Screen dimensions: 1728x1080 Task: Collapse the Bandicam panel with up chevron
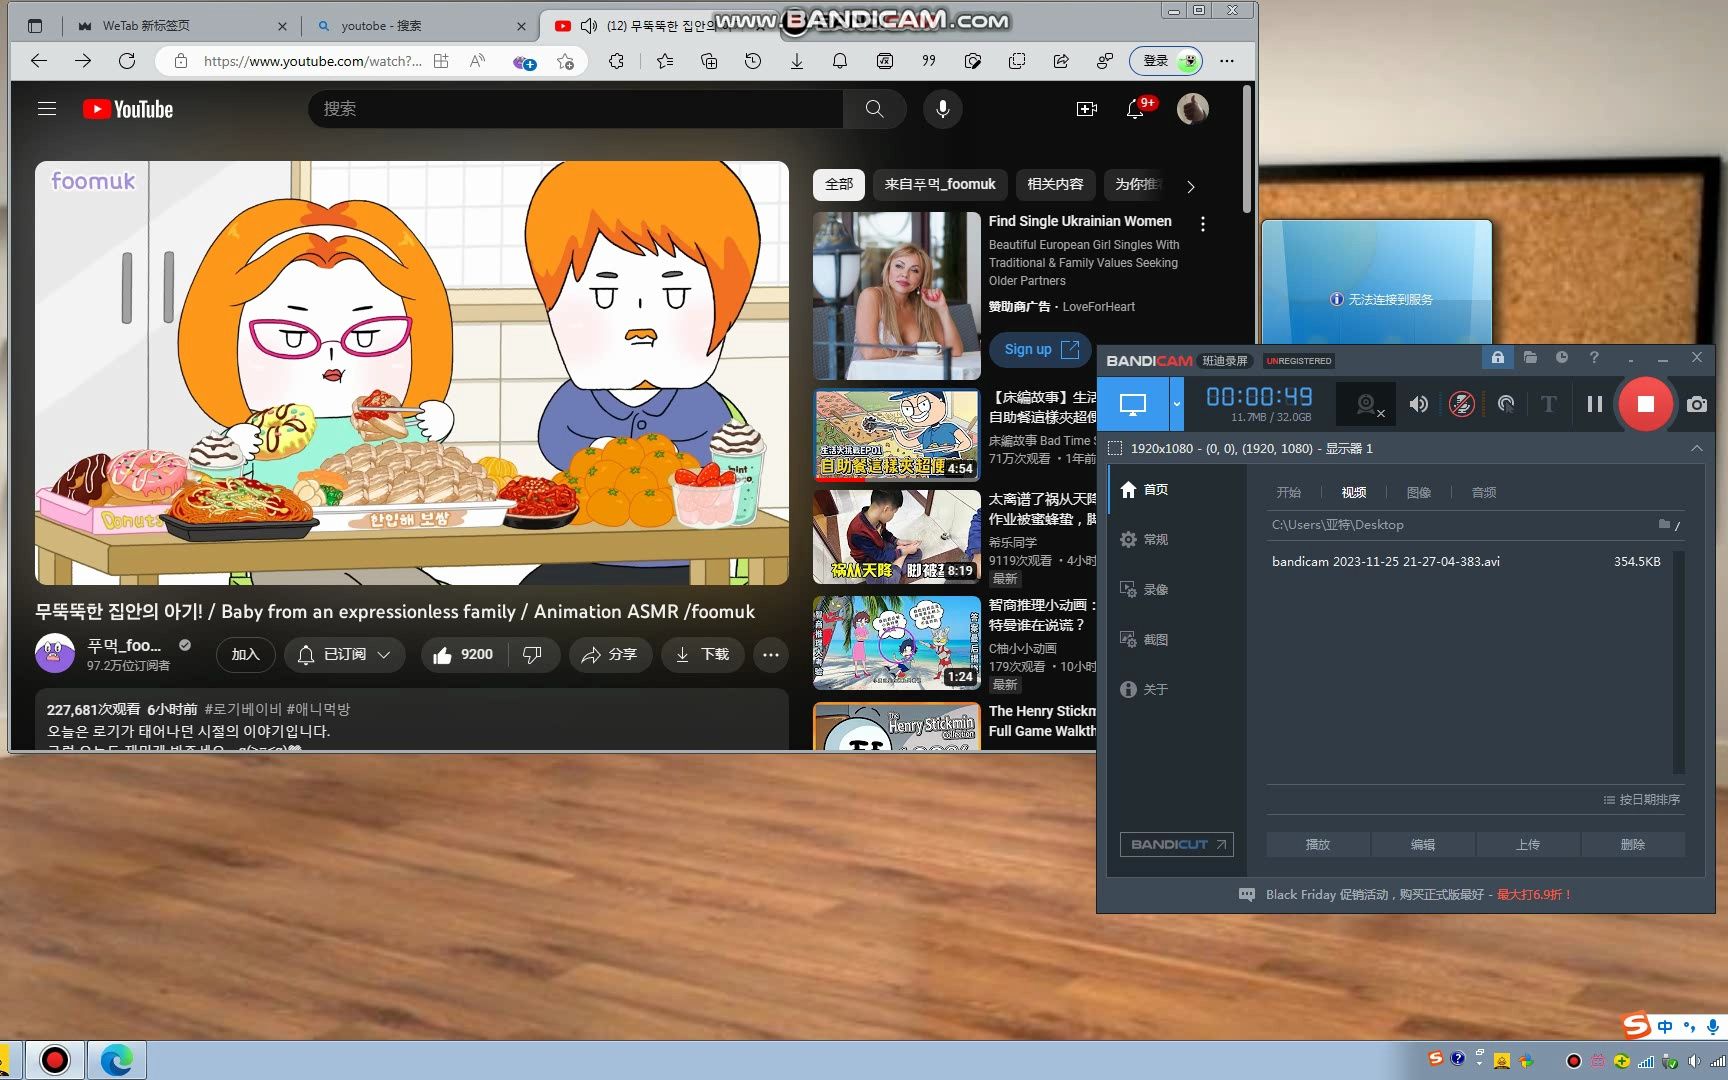[1697, 448]
